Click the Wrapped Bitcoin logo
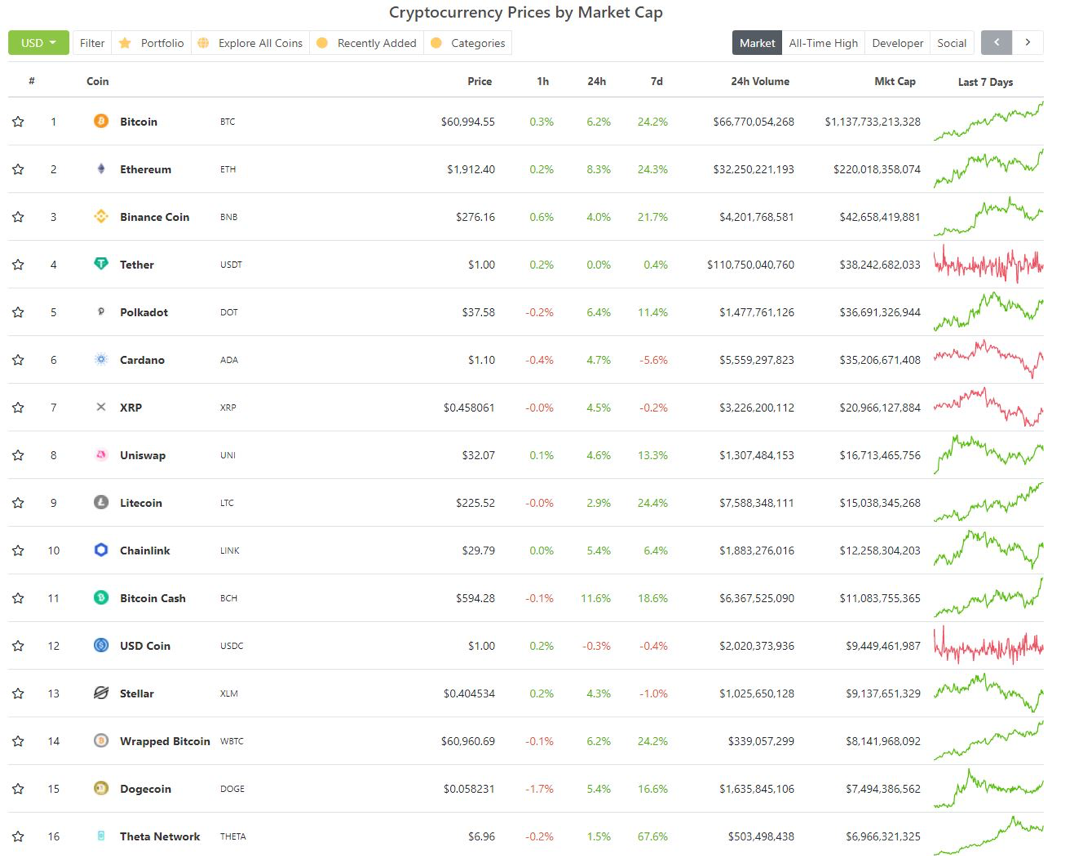1077x856 pixels. pos(101,741)
